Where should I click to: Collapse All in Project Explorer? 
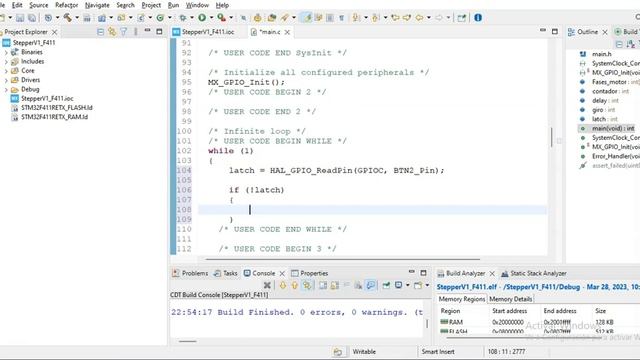click(x=100, y=32)
